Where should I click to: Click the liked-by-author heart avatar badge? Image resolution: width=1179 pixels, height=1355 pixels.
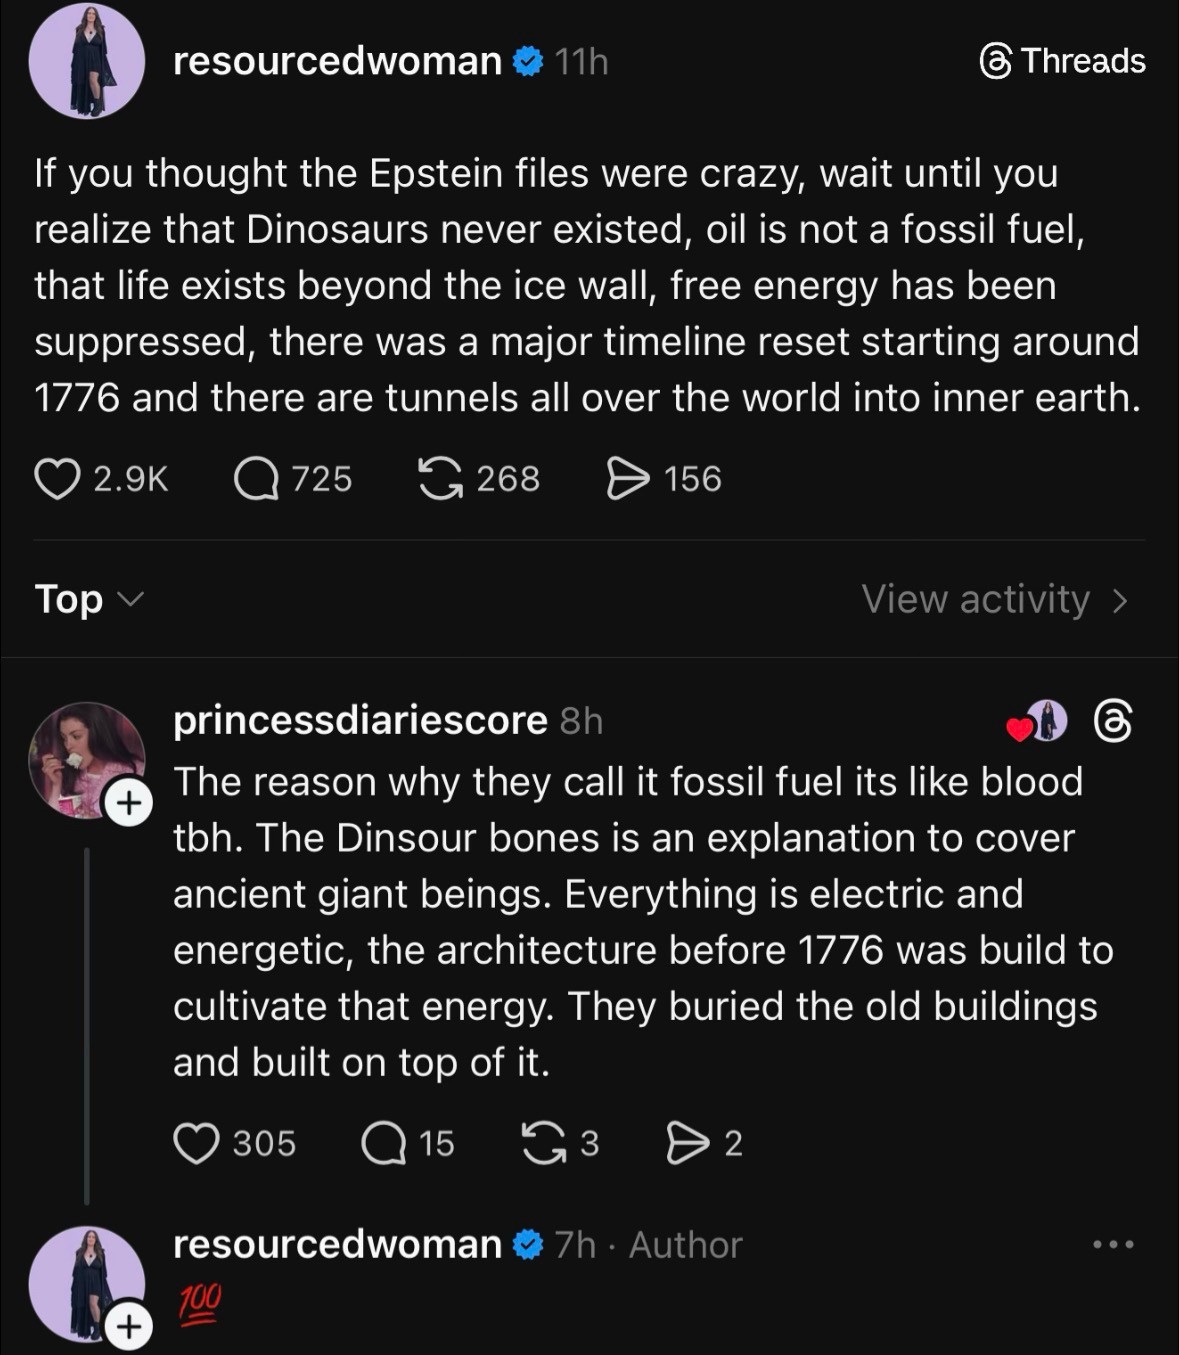coord(1038,721)
